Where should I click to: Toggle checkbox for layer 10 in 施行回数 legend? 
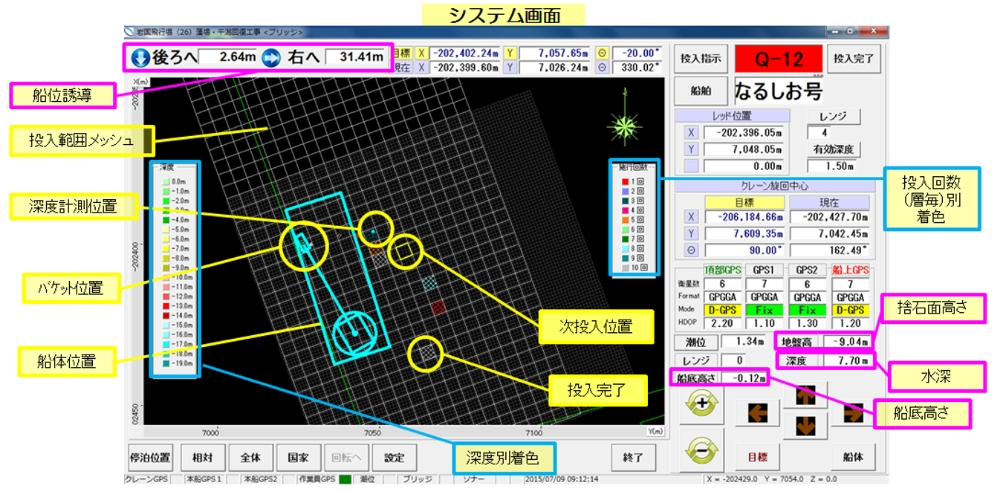(x=642, y=269)
